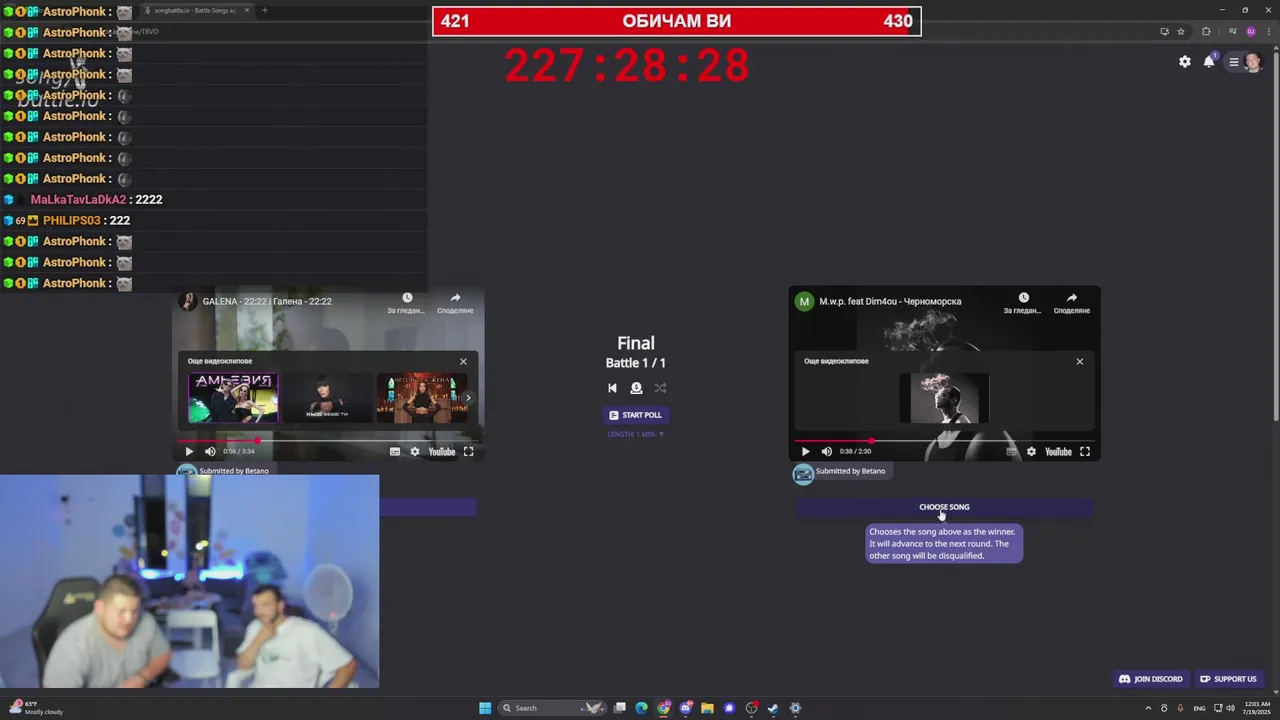
Task: Open the third suggested video in the GALENA player
Action: [421, 398]
